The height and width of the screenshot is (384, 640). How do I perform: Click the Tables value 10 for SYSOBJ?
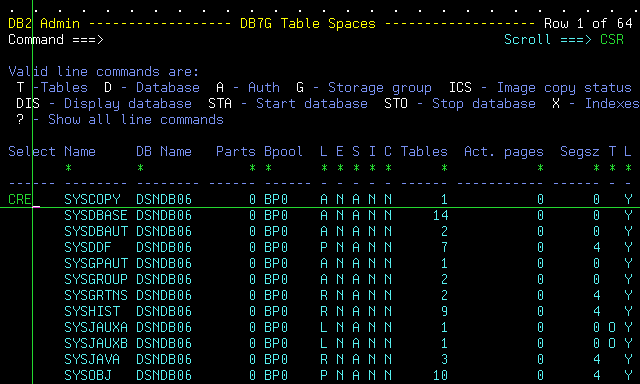[x=440, y=375]
